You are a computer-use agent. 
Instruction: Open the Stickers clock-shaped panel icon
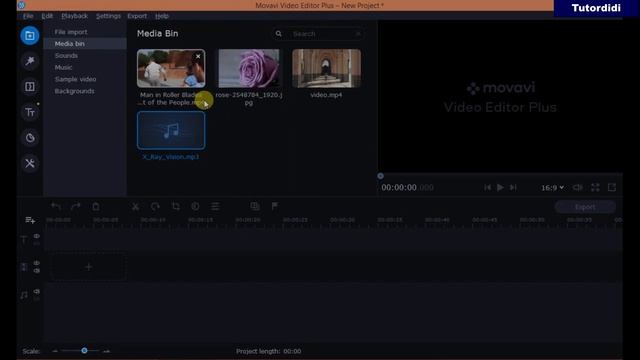point(30,138)
